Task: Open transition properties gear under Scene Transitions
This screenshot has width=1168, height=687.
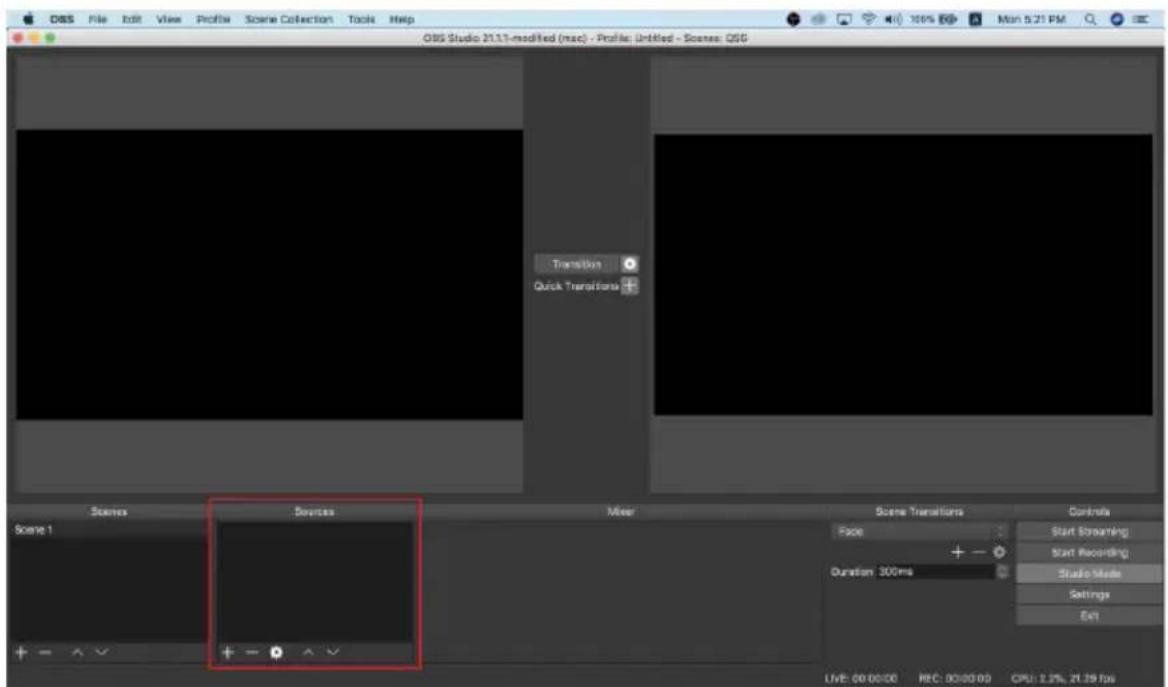Action: [1000, 552]
